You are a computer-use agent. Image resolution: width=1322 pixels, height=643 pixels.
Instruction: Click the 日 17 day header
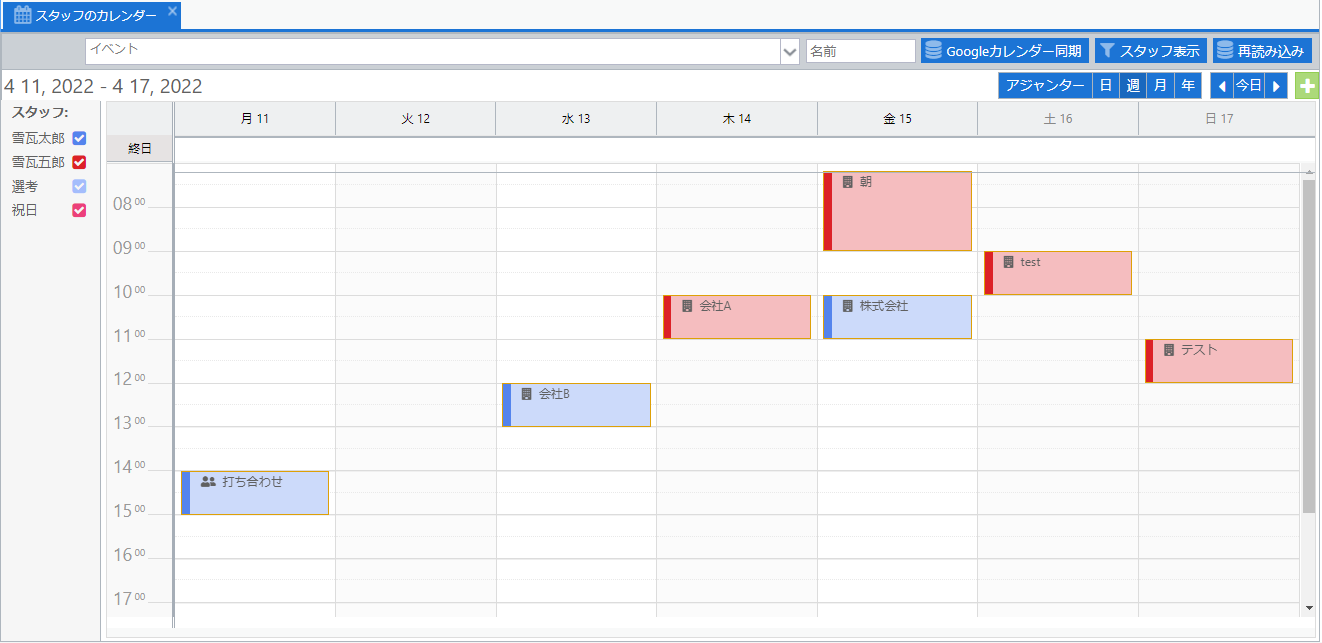tap(1219, 119)
